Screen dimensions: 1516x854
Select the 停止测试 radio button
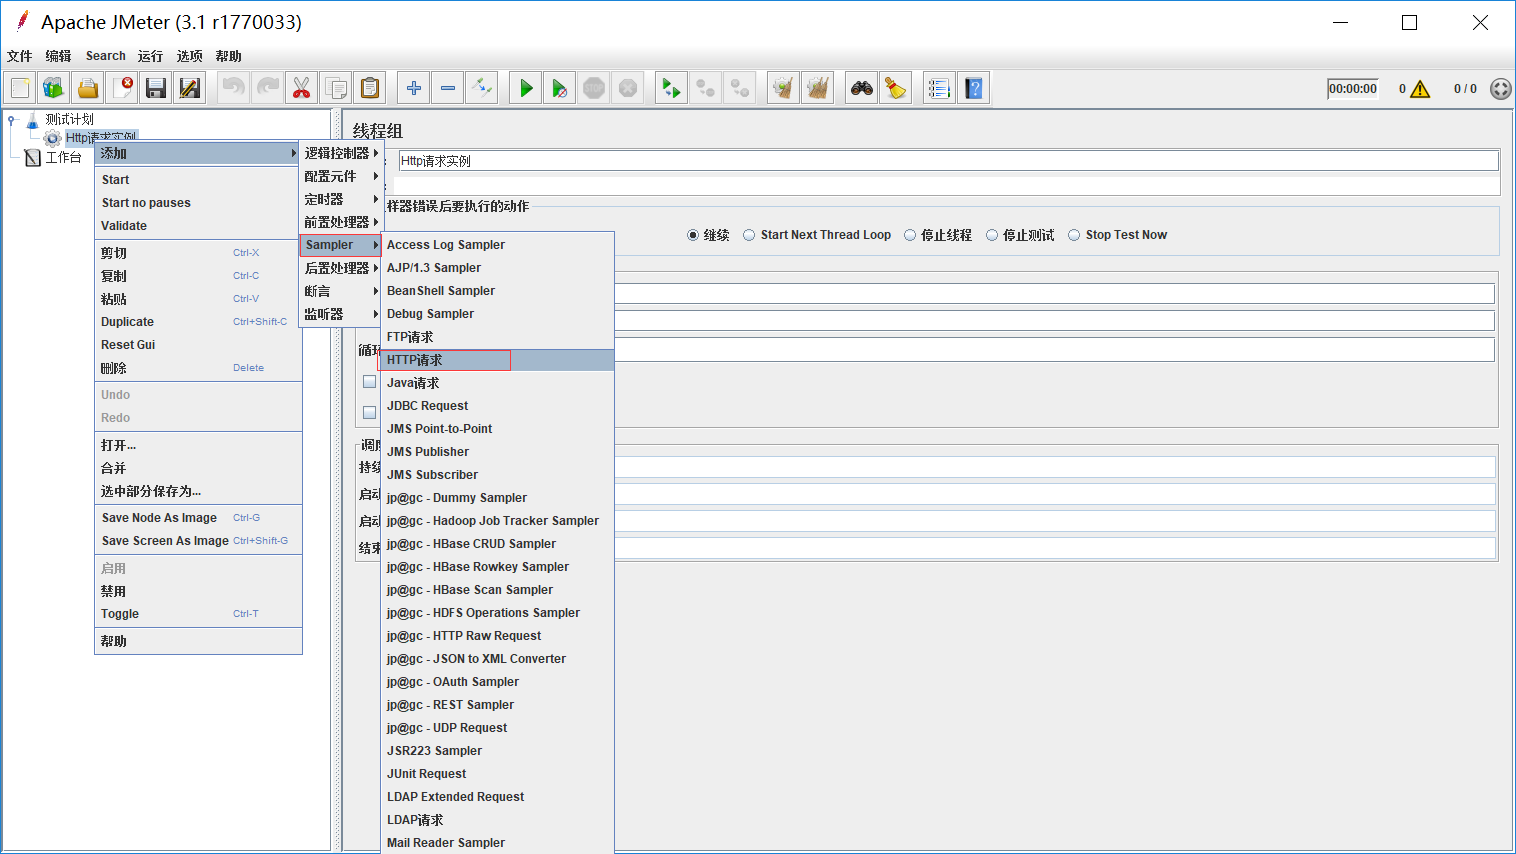point(992,235)
